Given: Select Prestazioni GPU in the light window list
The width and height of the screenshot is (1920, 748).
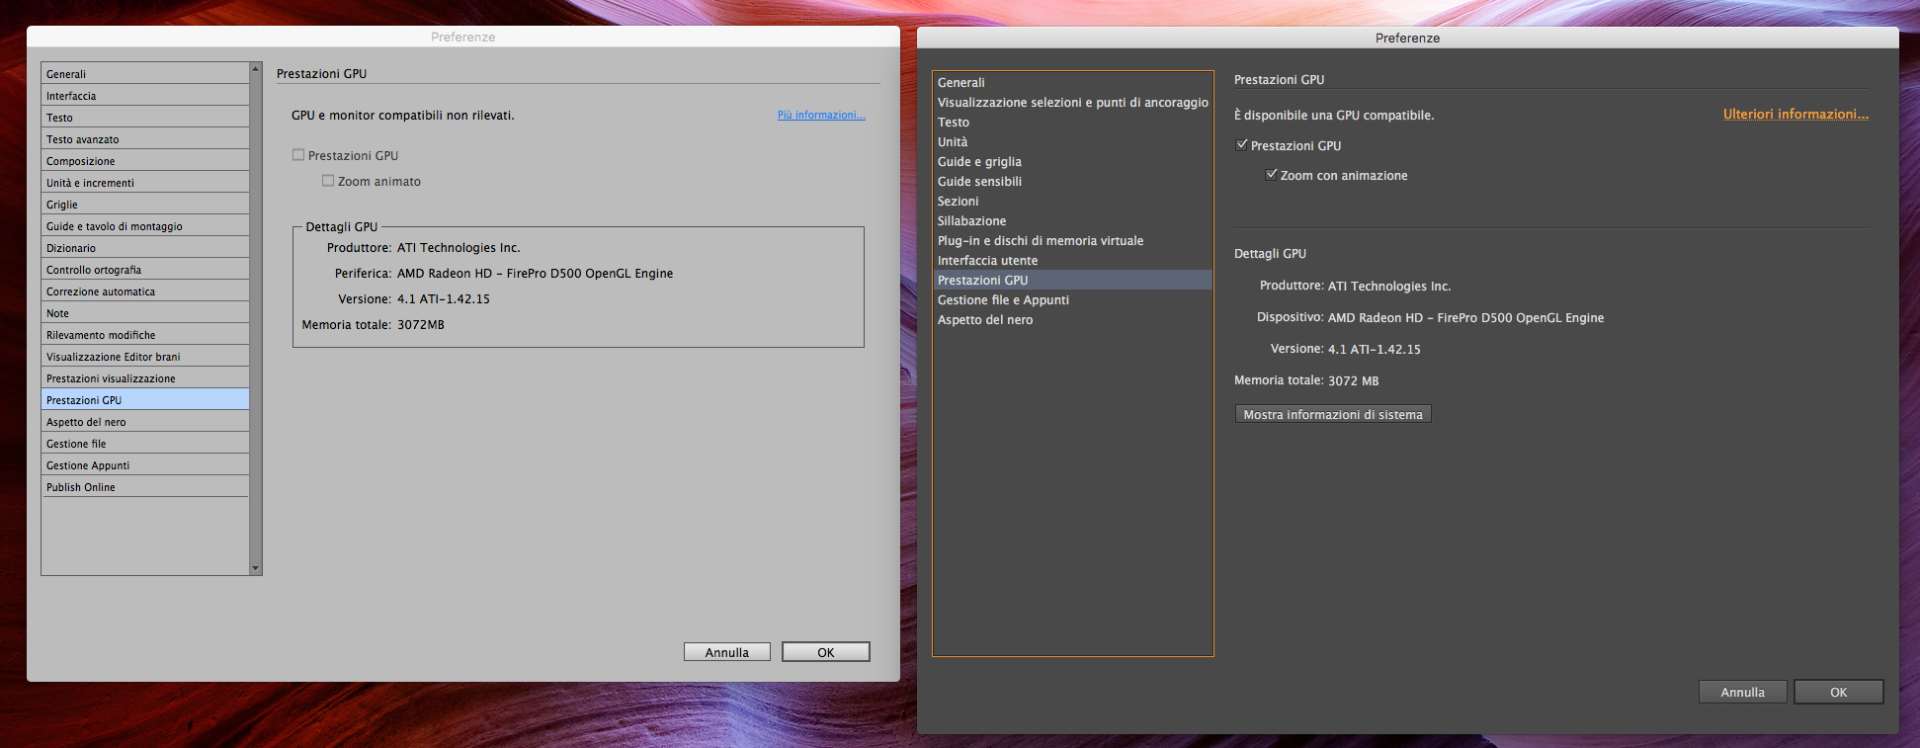Looking at the screenshot, I should [x=145, y=400].
